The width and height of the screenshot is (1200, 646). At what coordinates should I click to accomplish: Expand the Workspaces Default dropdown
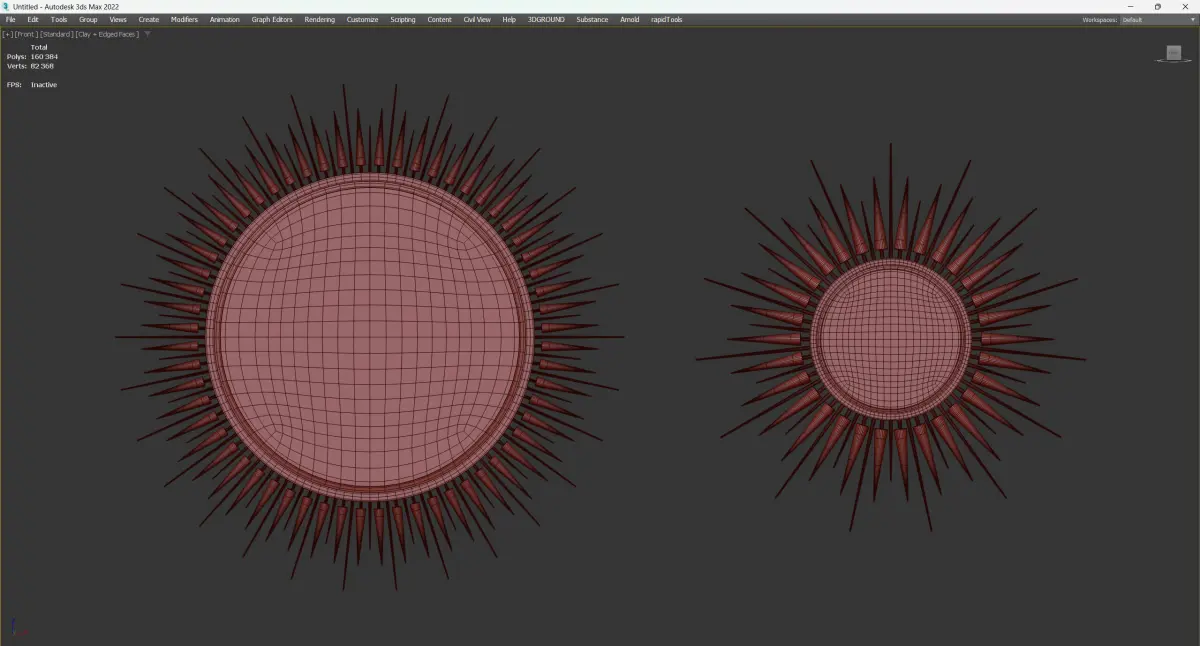click(x=1157, y=19)
